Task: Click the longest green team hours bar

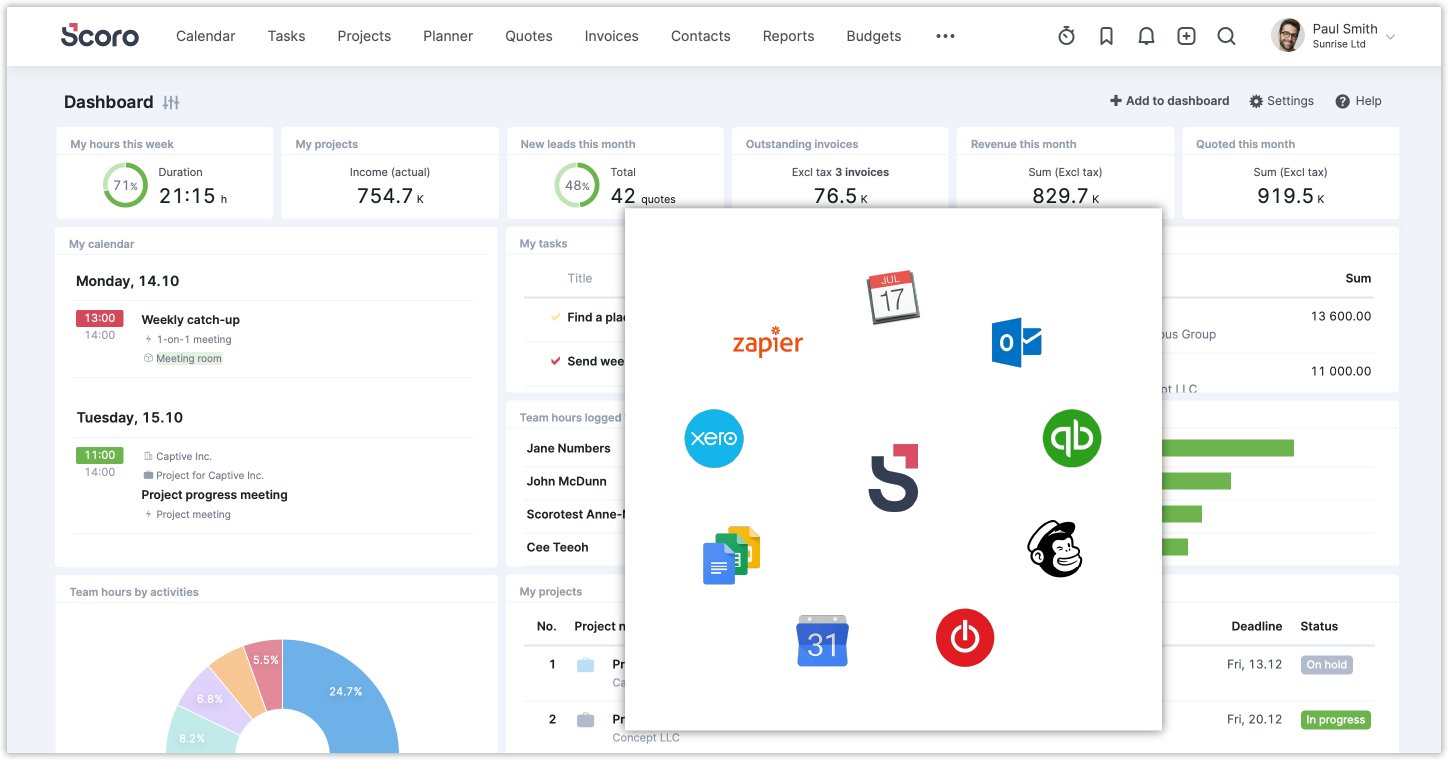Action: tap(1227, 448)
